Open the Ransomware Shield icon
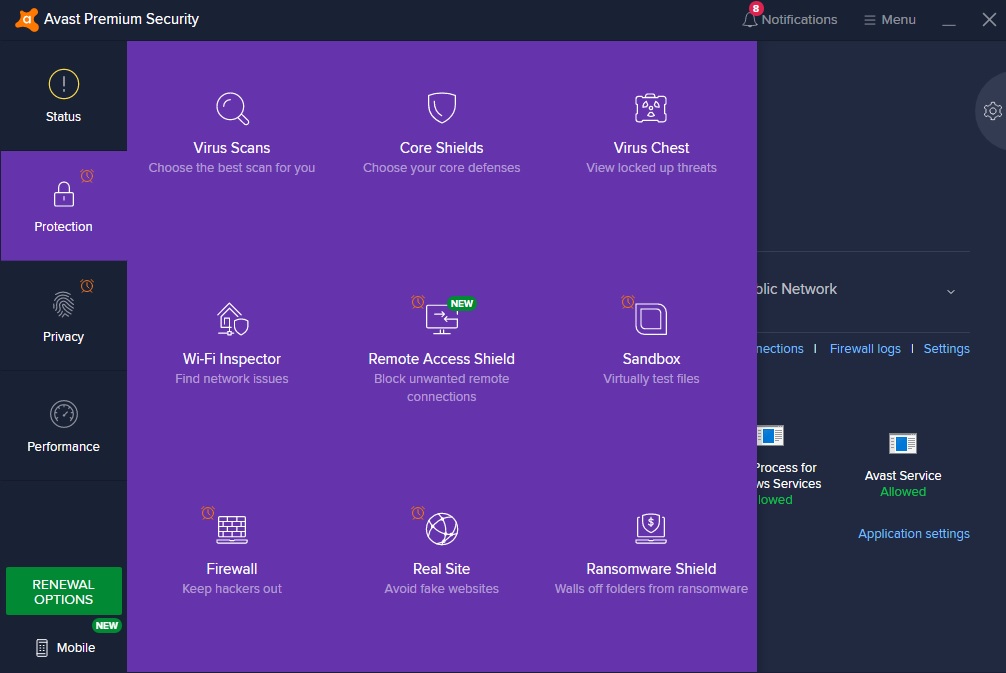1006x673 pixels. click(651, 529)
